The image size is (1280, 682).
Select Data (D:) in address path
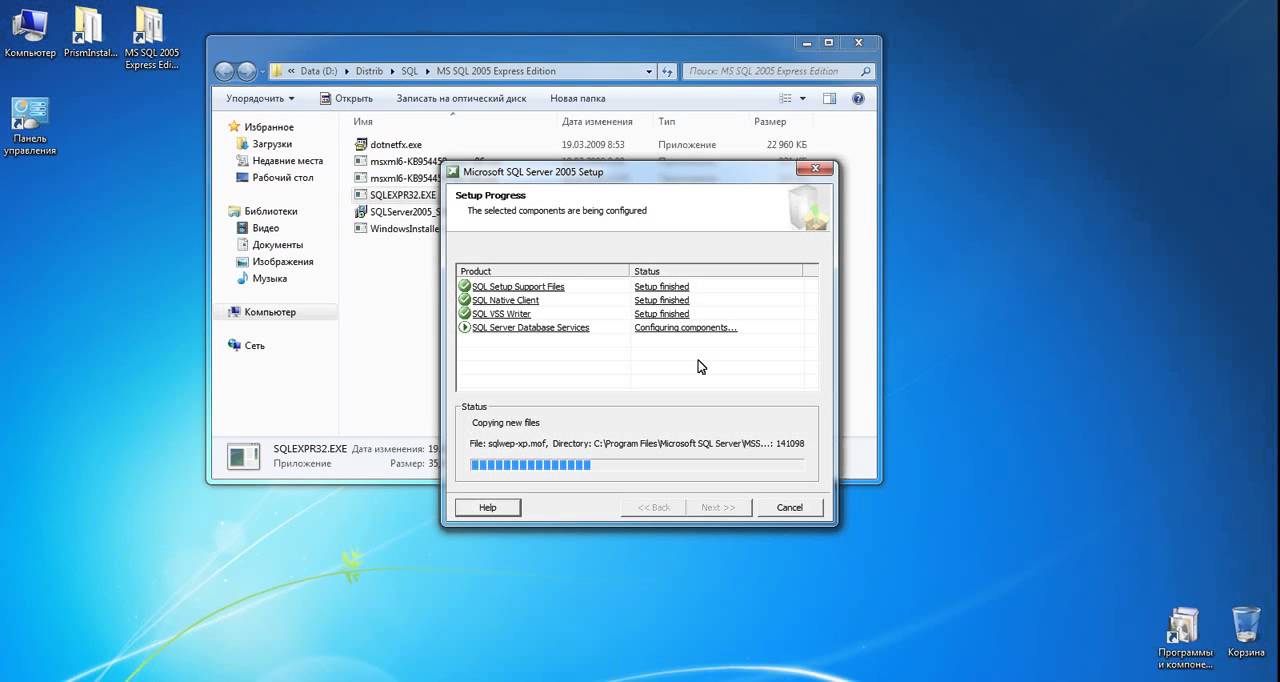pos(318,72)
